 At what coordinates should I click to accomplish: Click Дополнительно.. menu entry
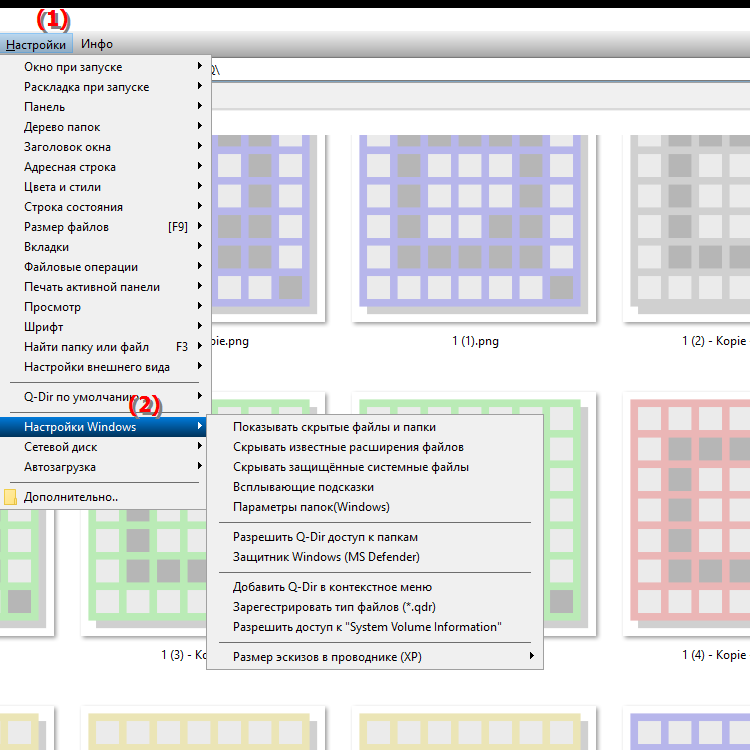pyautogui.click(x=103, y=497)
